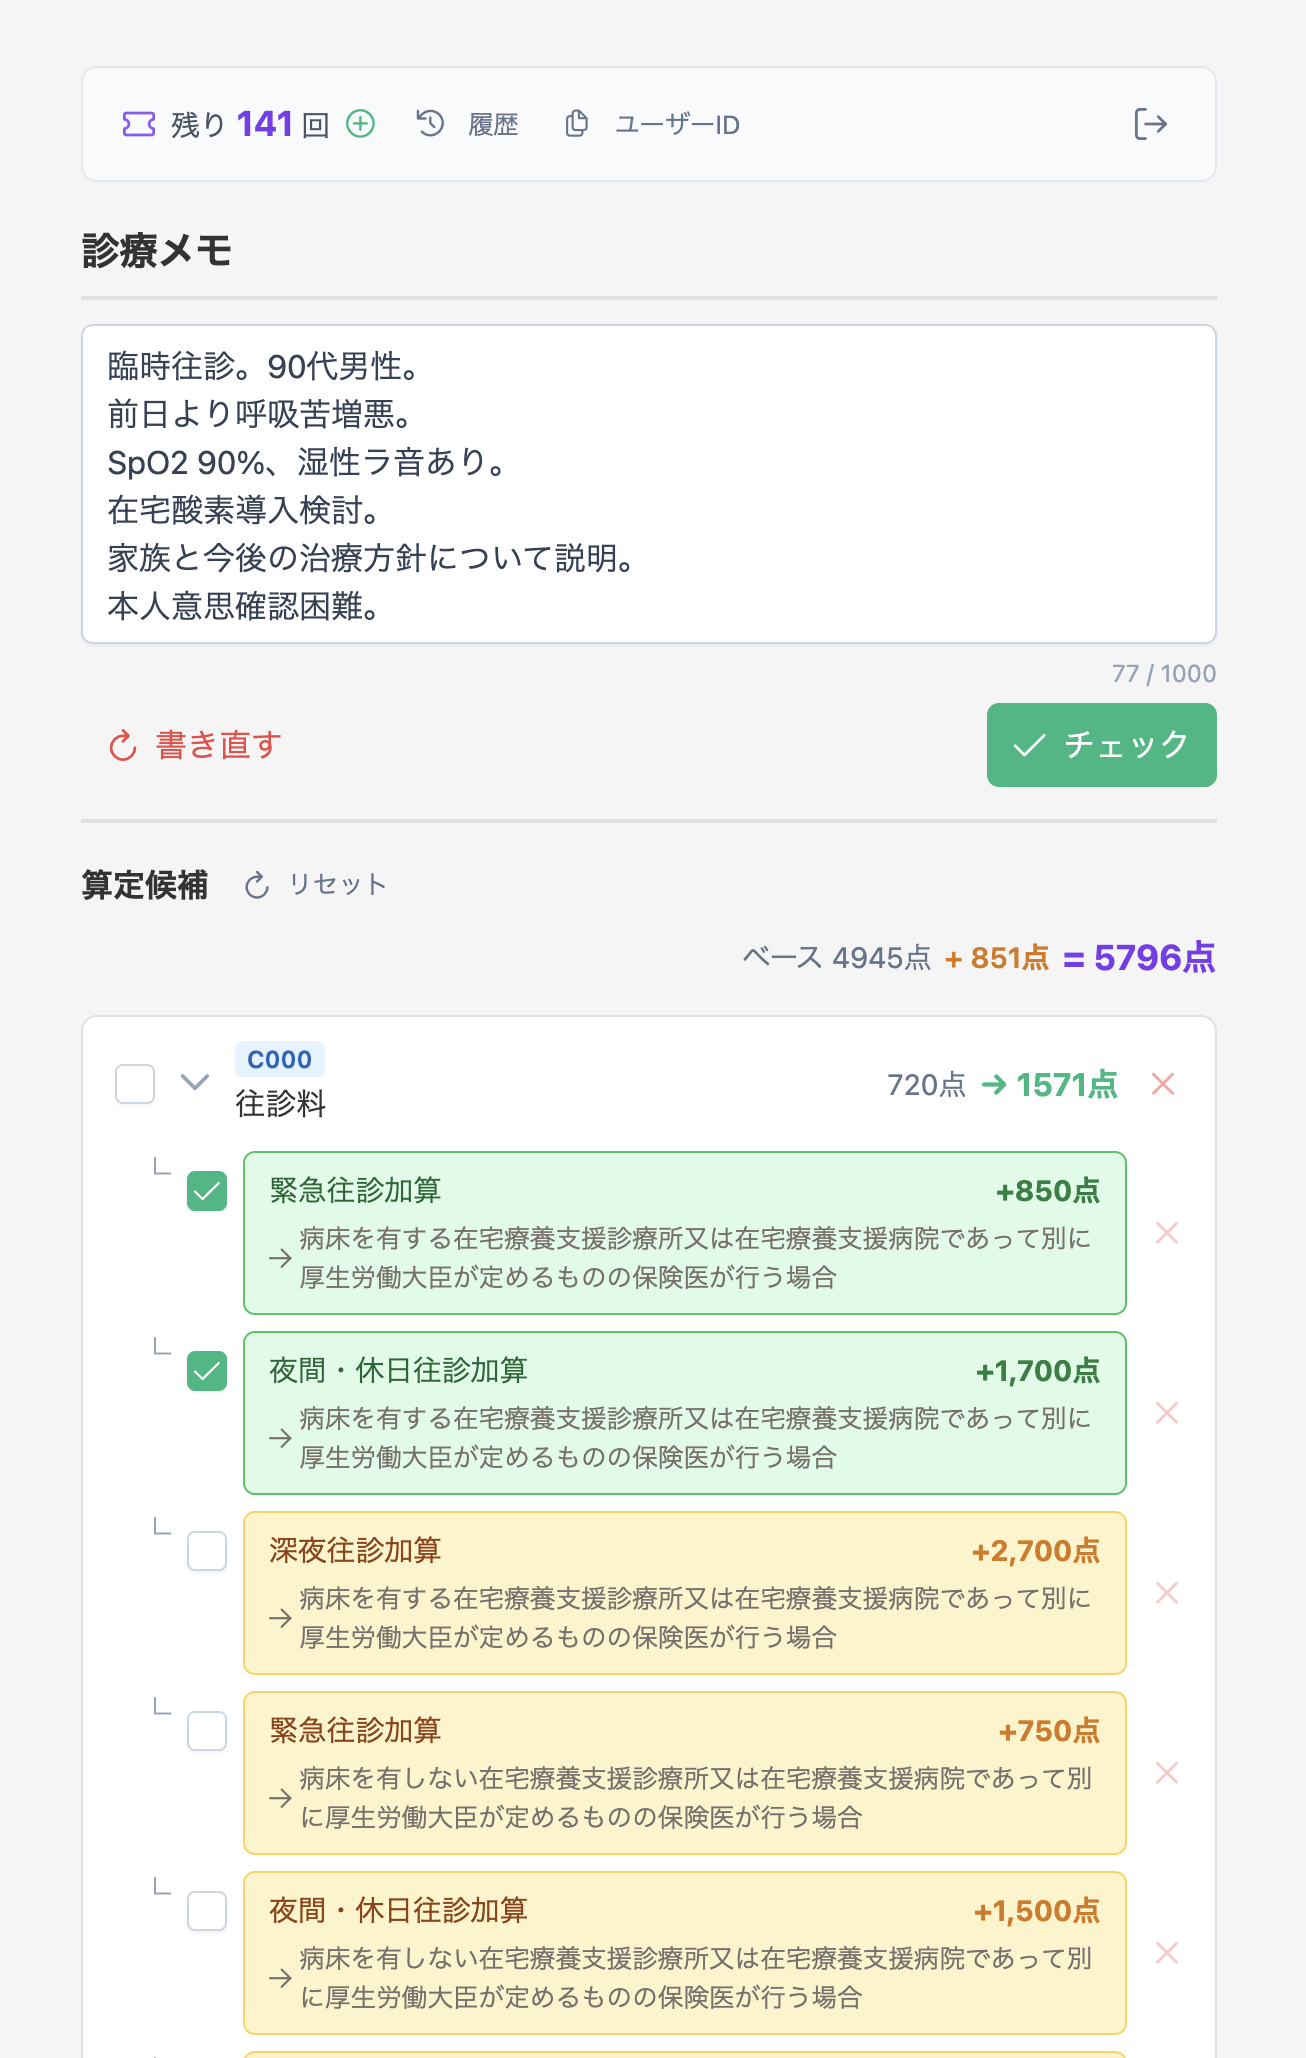The height and width of the screenshot is (2058, 1306).
Task: Expand details arrow of 750点 緊急往診加算
Action: click(281, 1798)
